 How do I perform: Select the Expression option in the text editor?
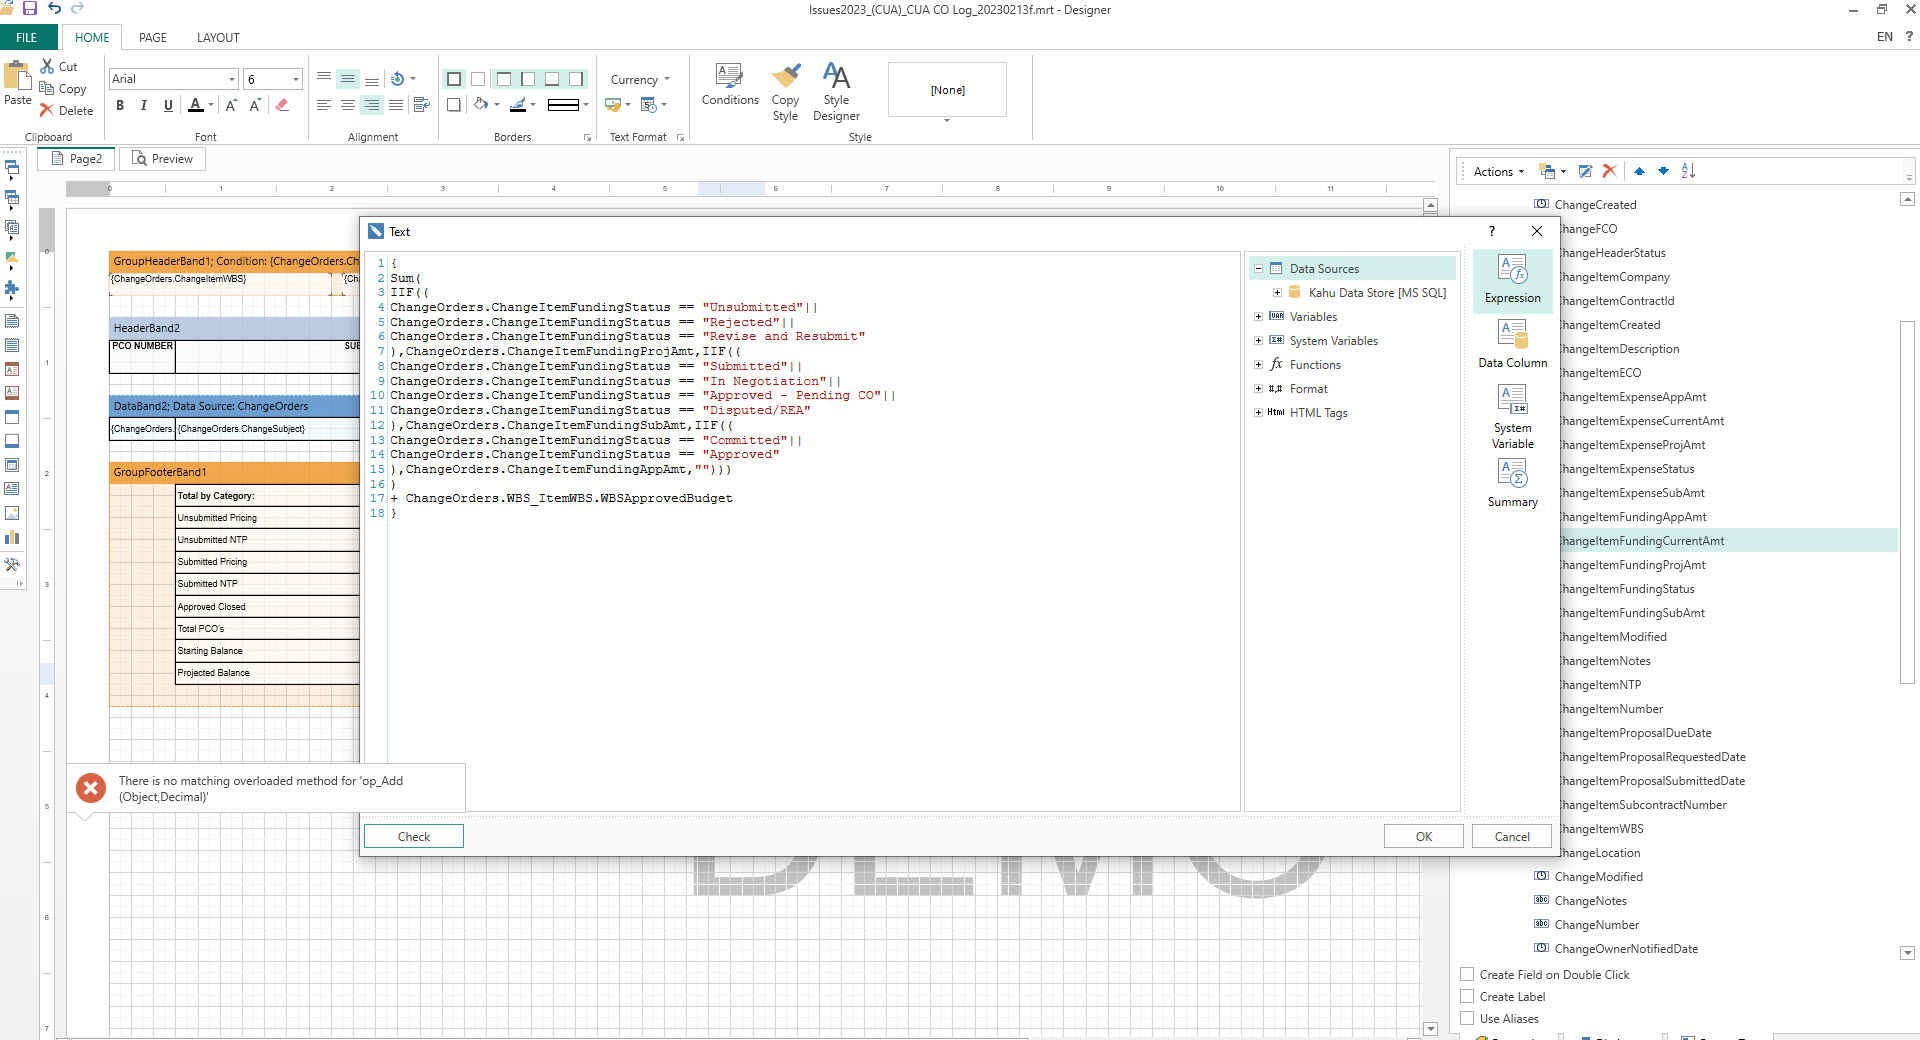(x=1512, y=280)
